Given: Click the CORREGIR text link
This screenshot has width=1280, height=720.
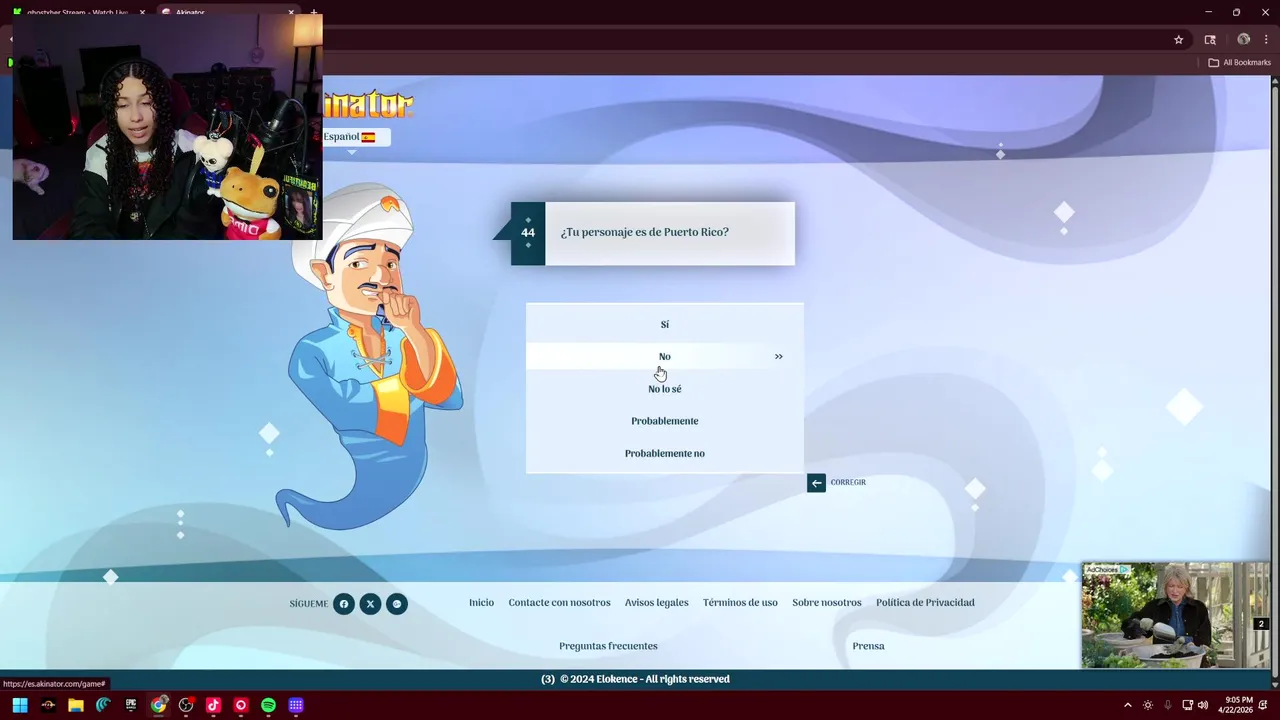Looking at the screenshot, I should point(848,482).
